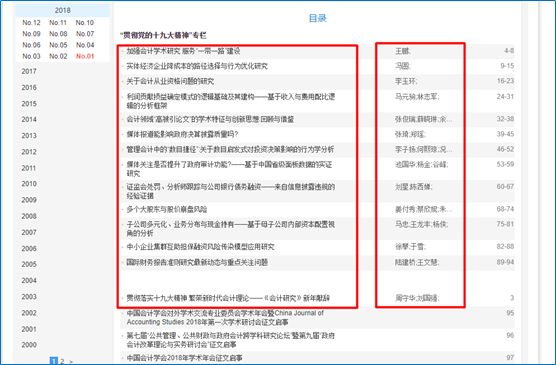This screenshot has height=365, width=556.
Task: Select issue No.04 of 2018
Action: 85,45
